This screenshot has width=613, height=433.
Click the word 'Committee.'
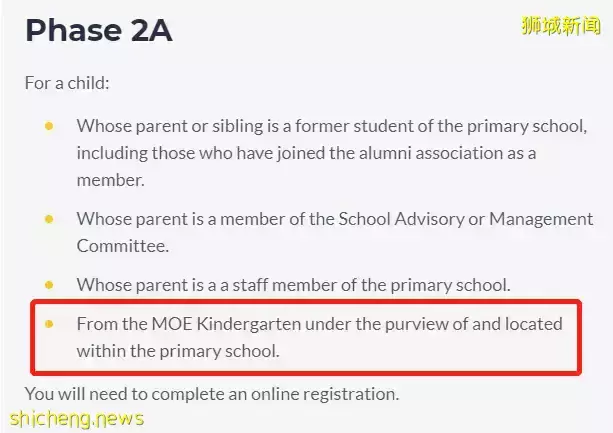[123, 246]
